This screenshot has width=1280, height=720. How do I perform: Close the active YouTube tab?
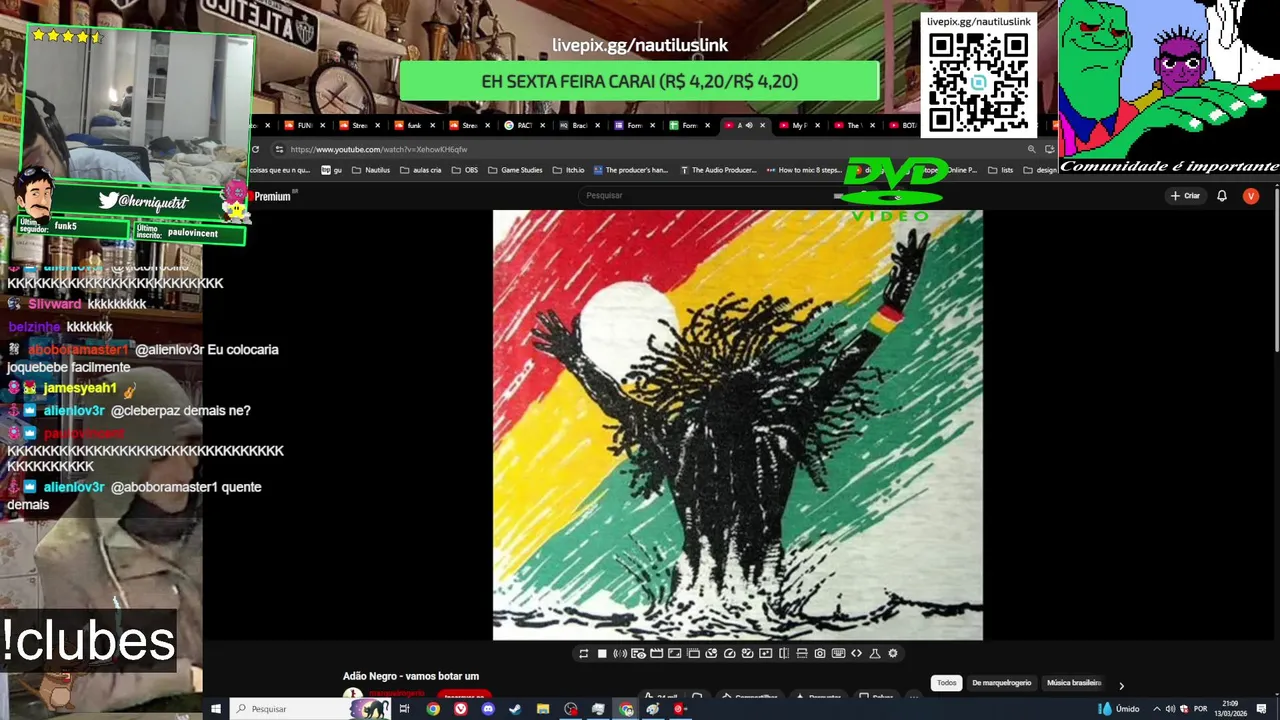(x=762, y=125)
